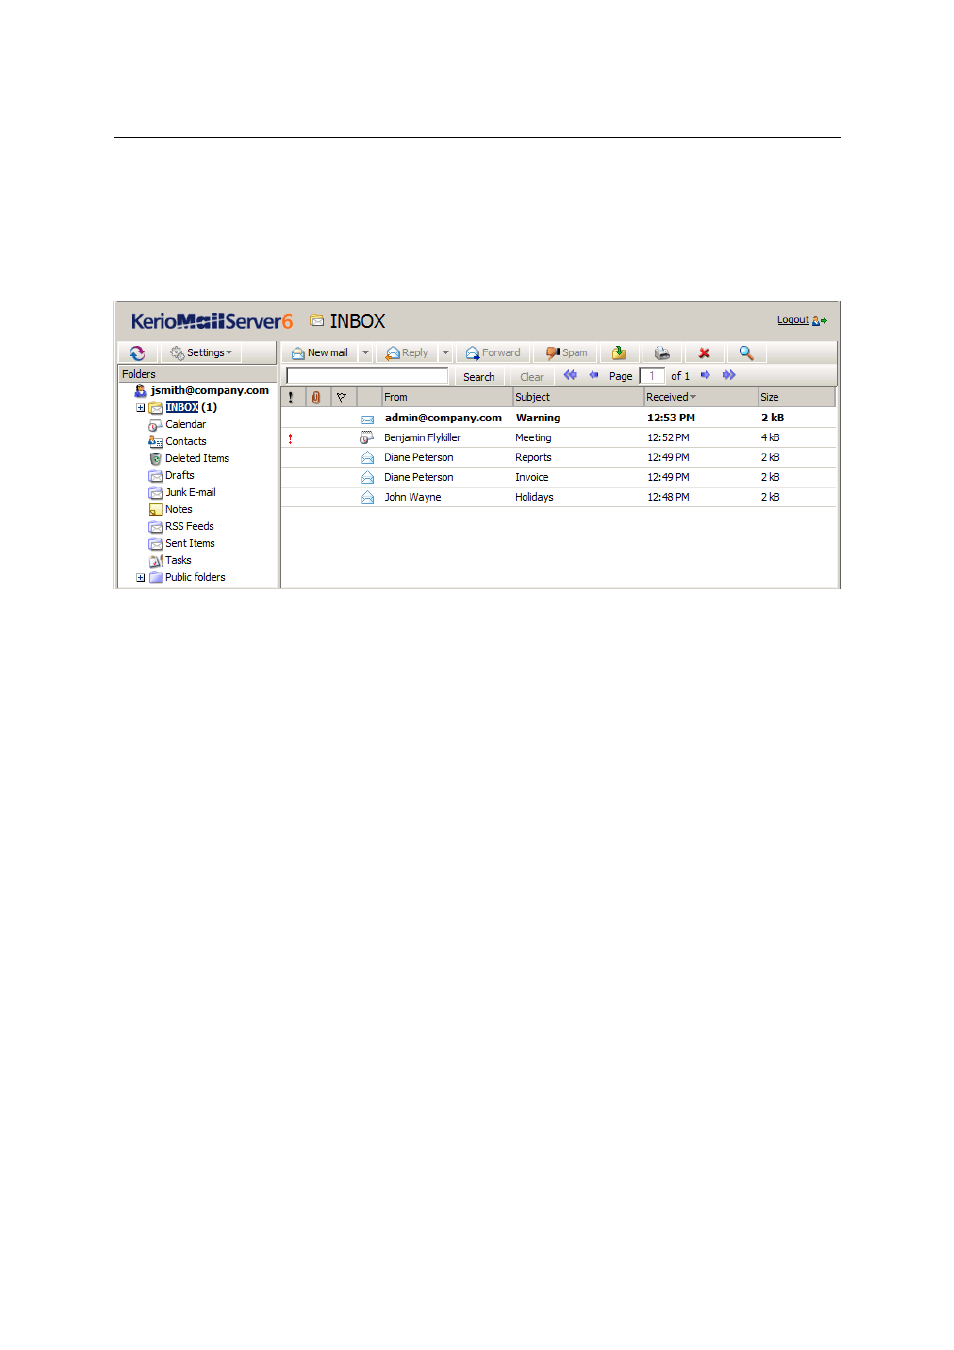This screenshot has height=1350, width=954.
Task: Sort messages by Size column
Action: [x=796, y=397]
